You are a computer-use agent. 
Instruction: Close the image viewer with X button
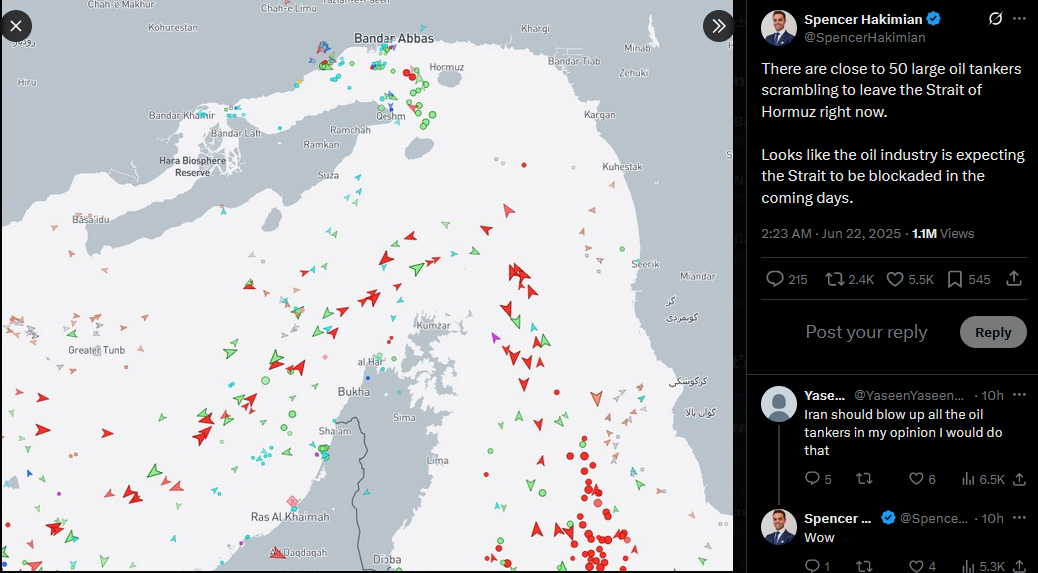pos(16,26)
